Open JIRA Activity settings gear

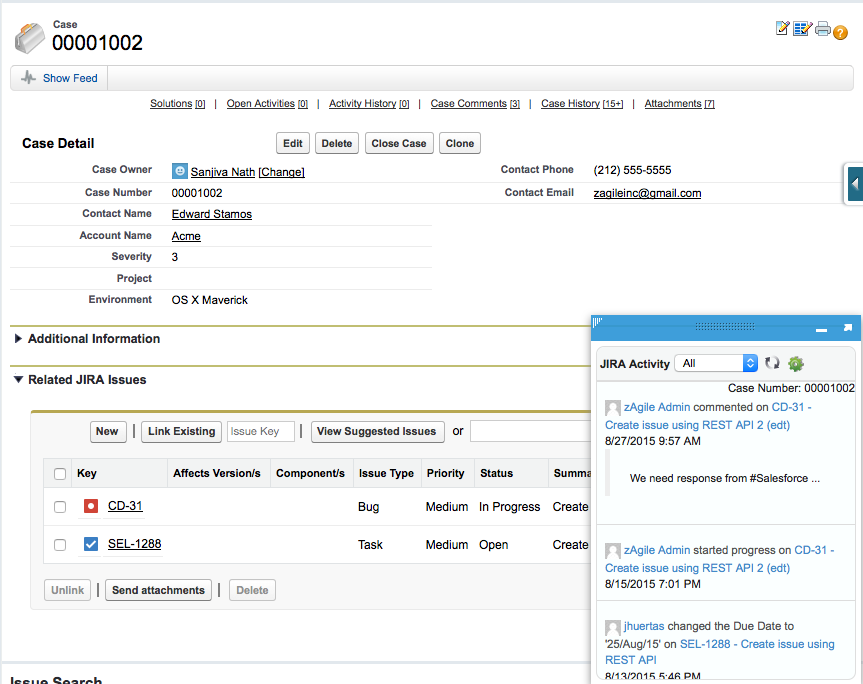point(796,363)
